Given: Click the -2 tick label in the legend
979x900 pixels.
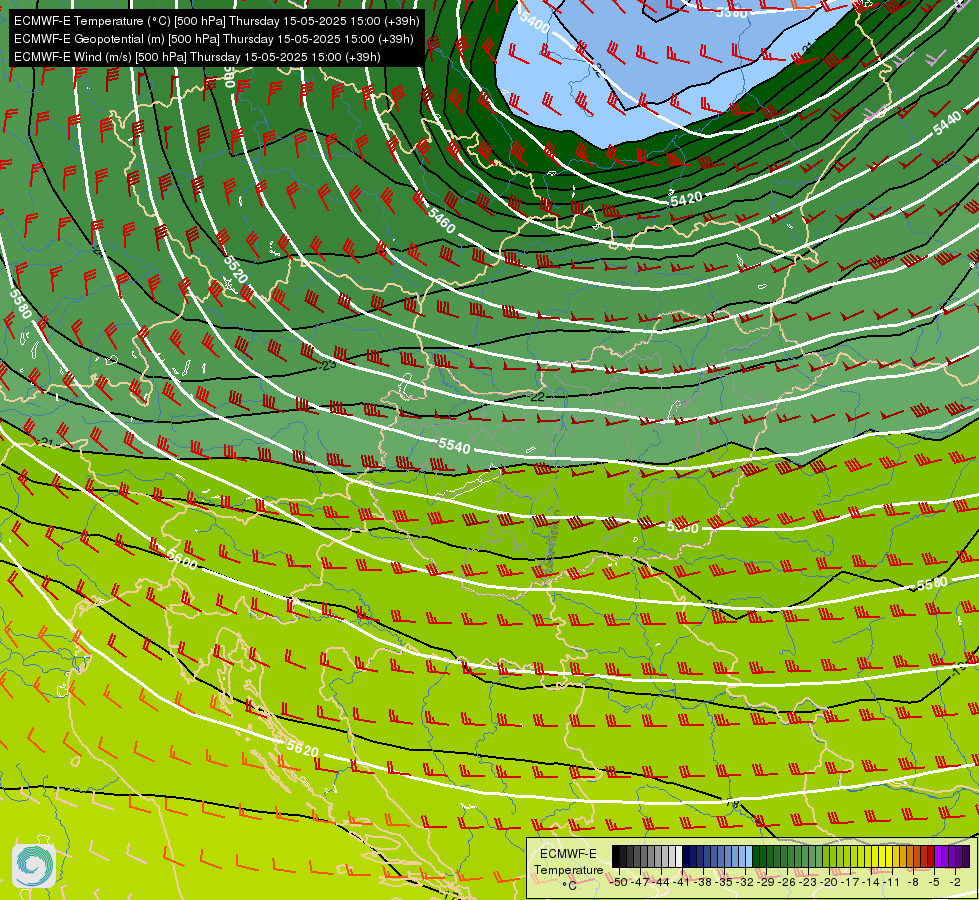Looking at the screenshot, I should tap(956, 882).
